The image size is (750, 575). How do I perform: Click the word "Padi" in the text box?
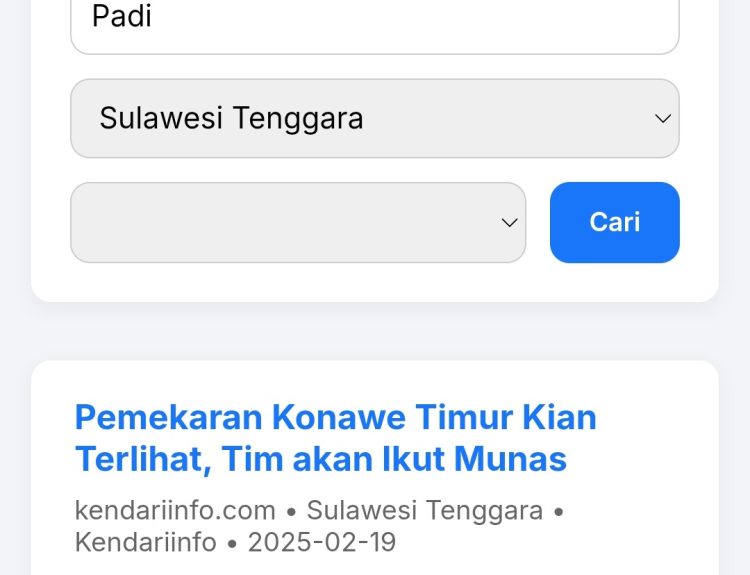point(122,17)
